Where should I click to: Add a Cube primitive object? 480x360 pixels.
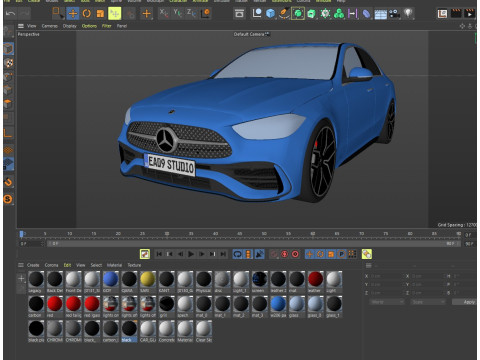click(270, 13)
